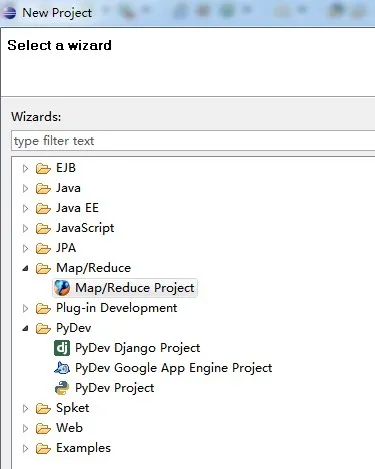Select the Java EE tree label
375x469 pixels.
(77, 208)
